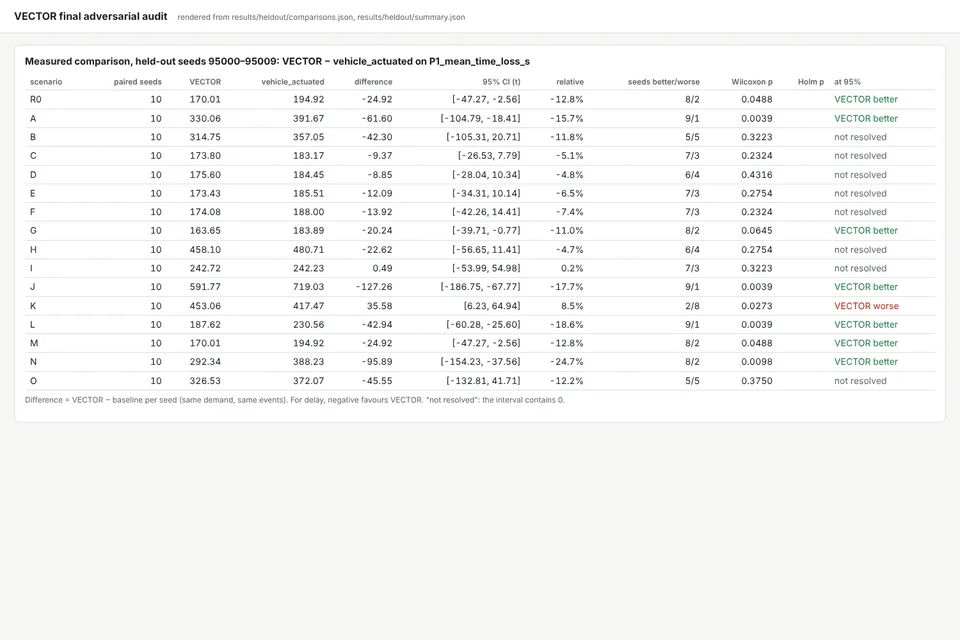Click the "Wilcoxon p" column header
The height and width of the screenshot is (640, 960).
(x=752, y=81)
